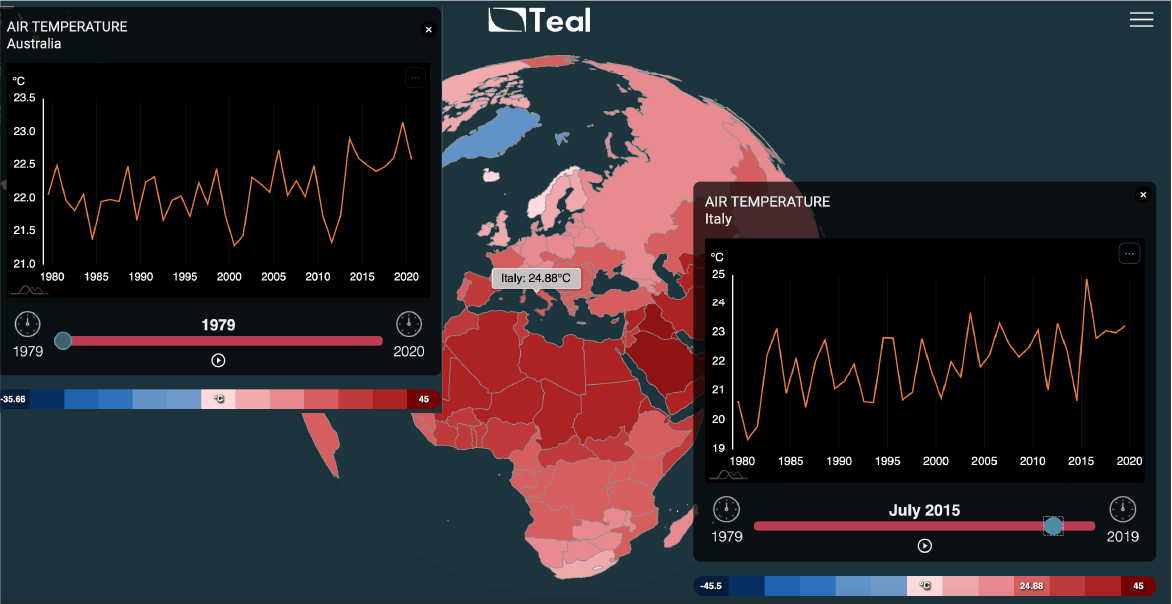Open chart options in the Australia panel
Screen dimensions: 1172x604
(x=416, y=77)
